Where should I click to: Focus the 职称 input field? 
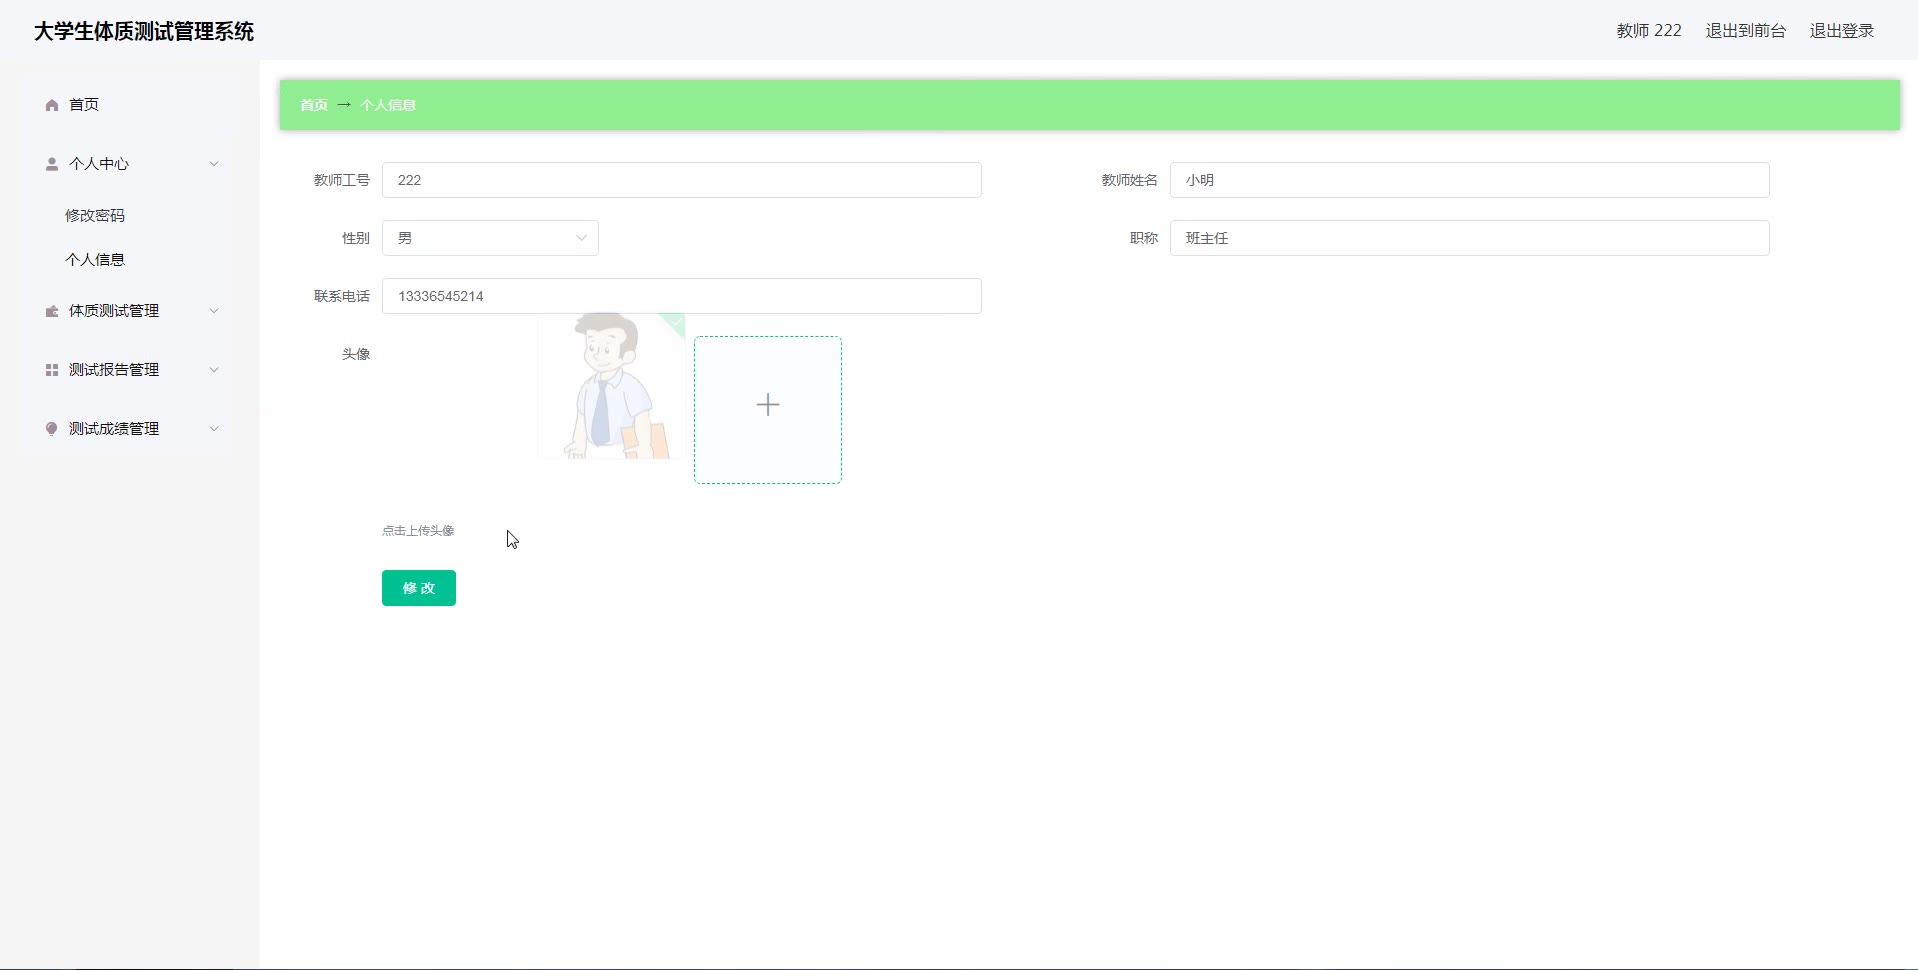1470,238
